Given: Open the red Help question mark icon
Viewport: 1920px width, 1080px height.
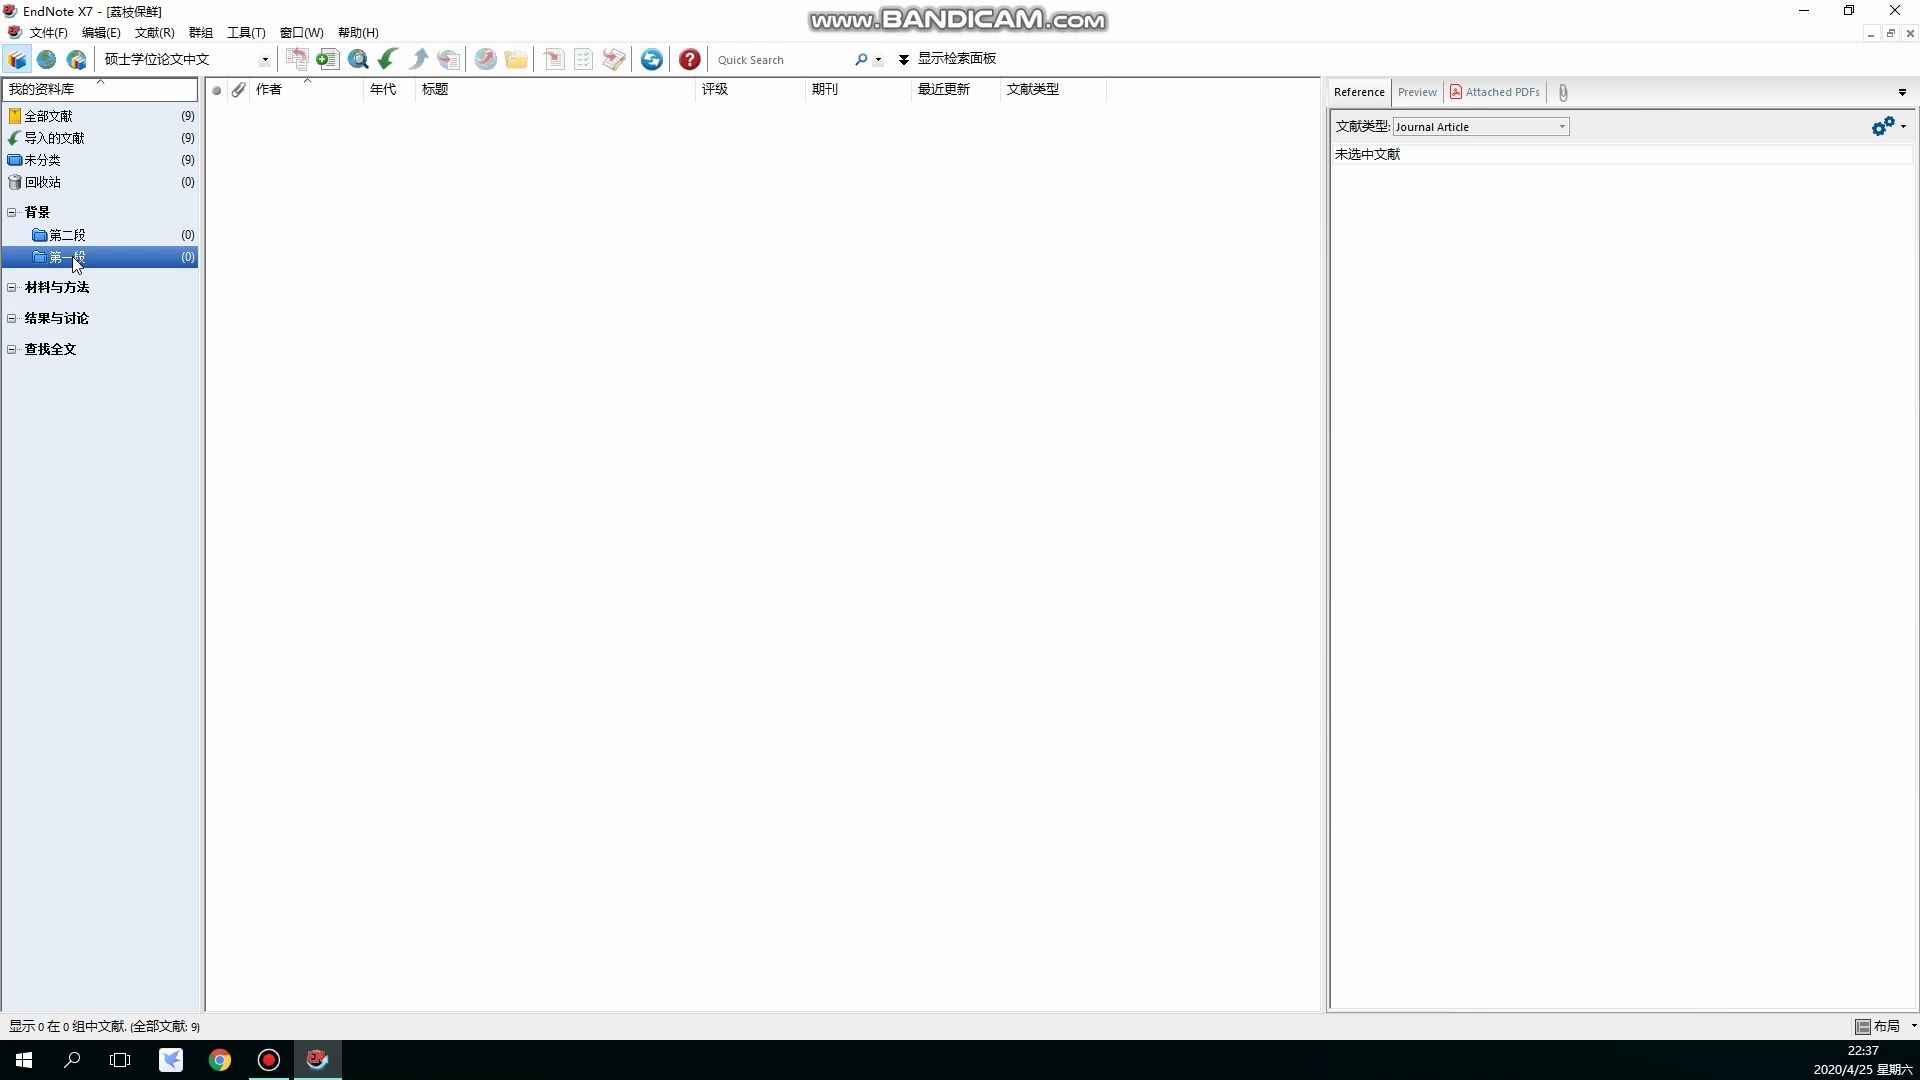Looking at the screenshot, I should (x=690, y=60).
